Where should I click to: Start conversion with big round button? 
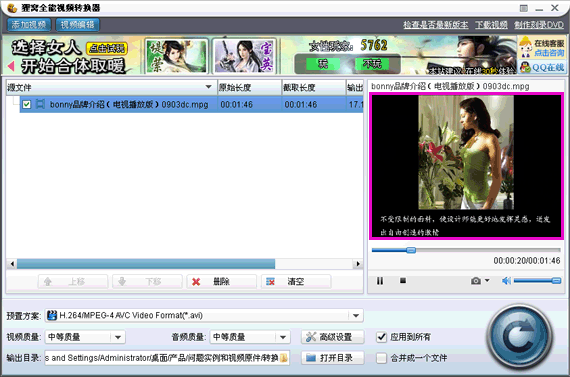[x=520, y=337]
